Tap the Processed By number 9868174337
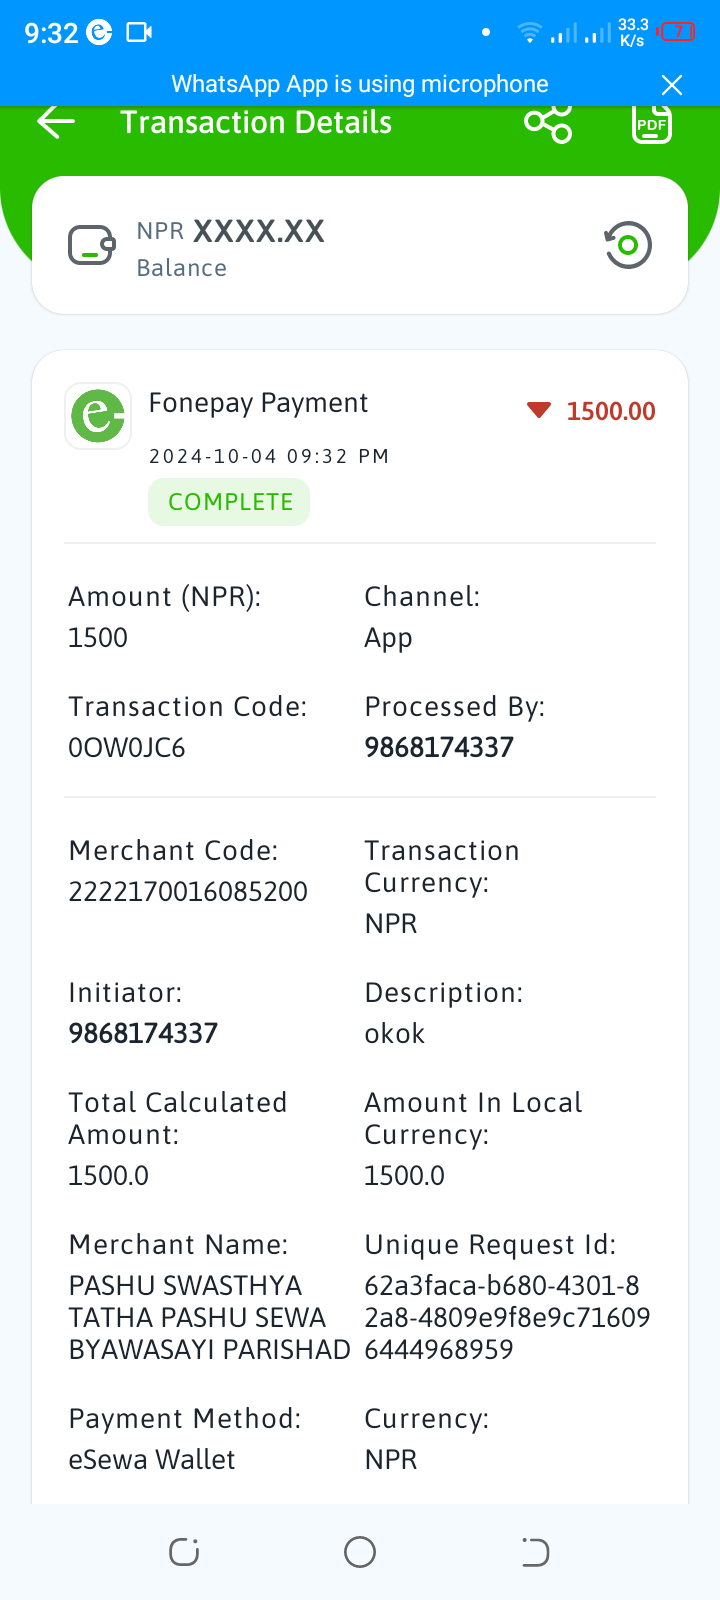Screen dimensions: 720x1600 click(x=439, y=748)
